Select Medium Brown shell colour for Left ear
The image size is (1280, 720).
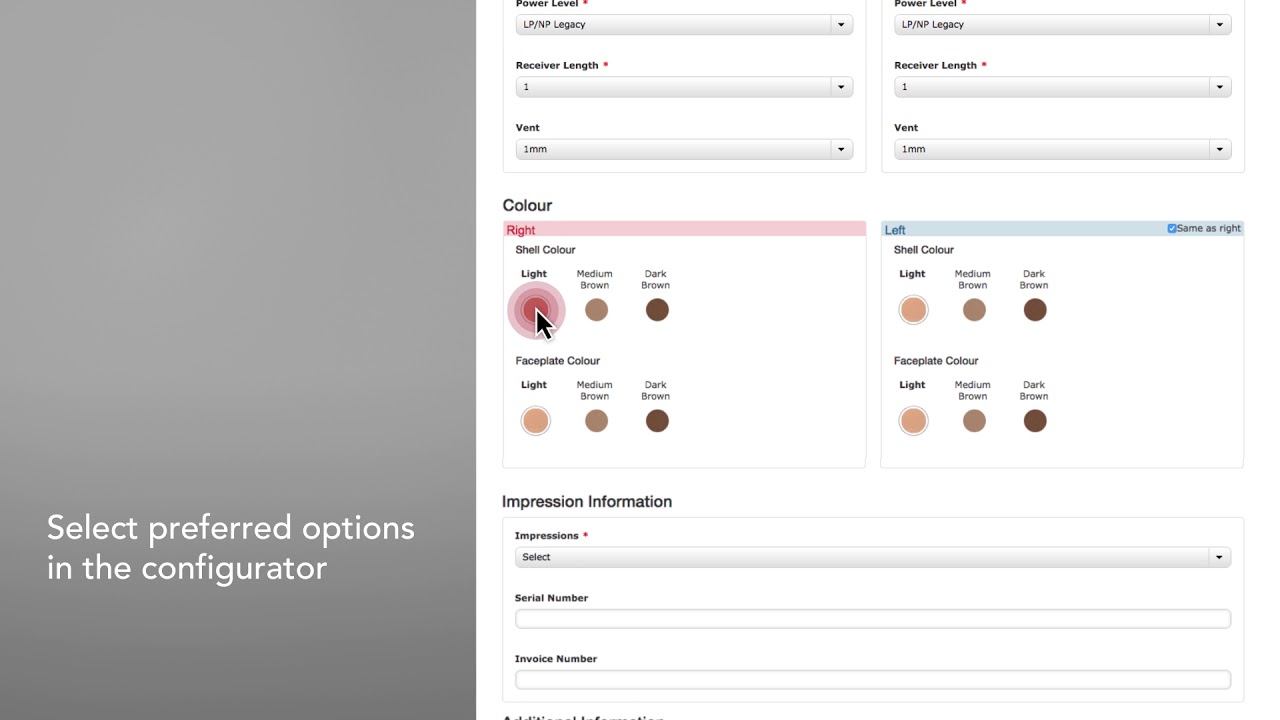[974, 310]
